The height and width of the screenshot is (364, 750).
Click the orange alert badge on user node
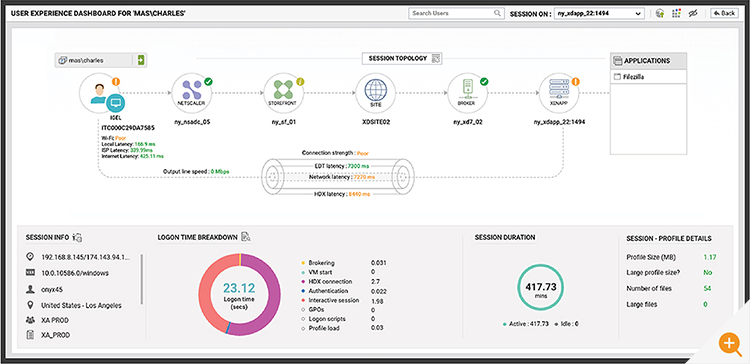(x=116, y=81)
